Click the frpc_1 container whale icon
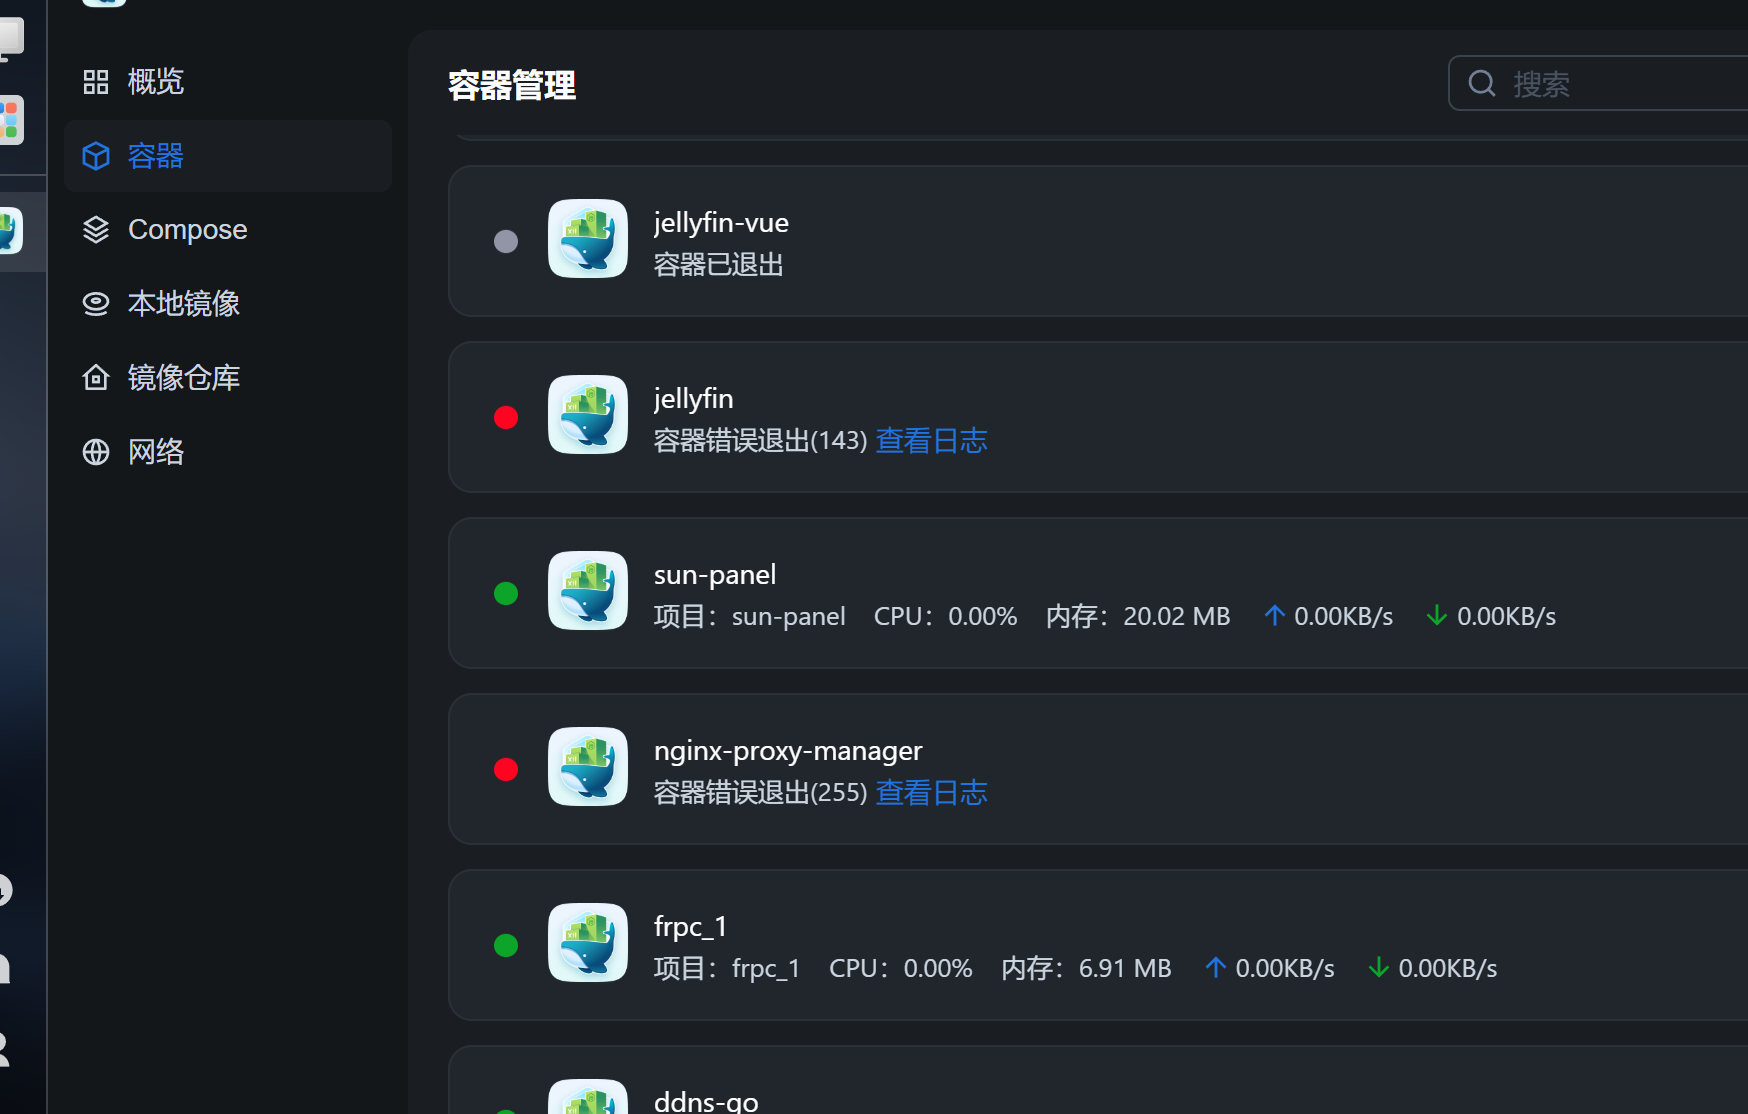The width and height of the screenshot is (1748, 1114). (x=588, y=942)
